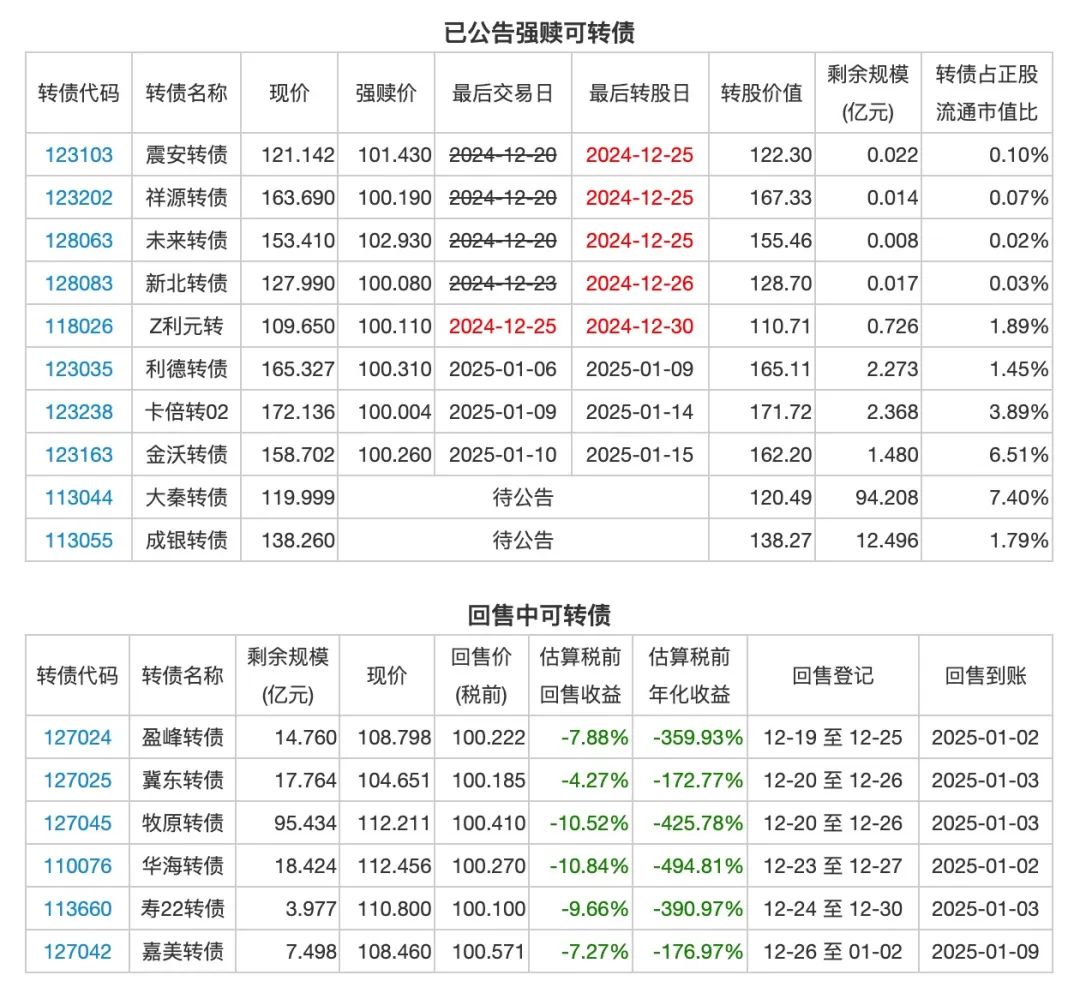Viewport: 1080px width, 999px height.
Task: Click the 回售中可转债 table title
Action: [539, 615]
